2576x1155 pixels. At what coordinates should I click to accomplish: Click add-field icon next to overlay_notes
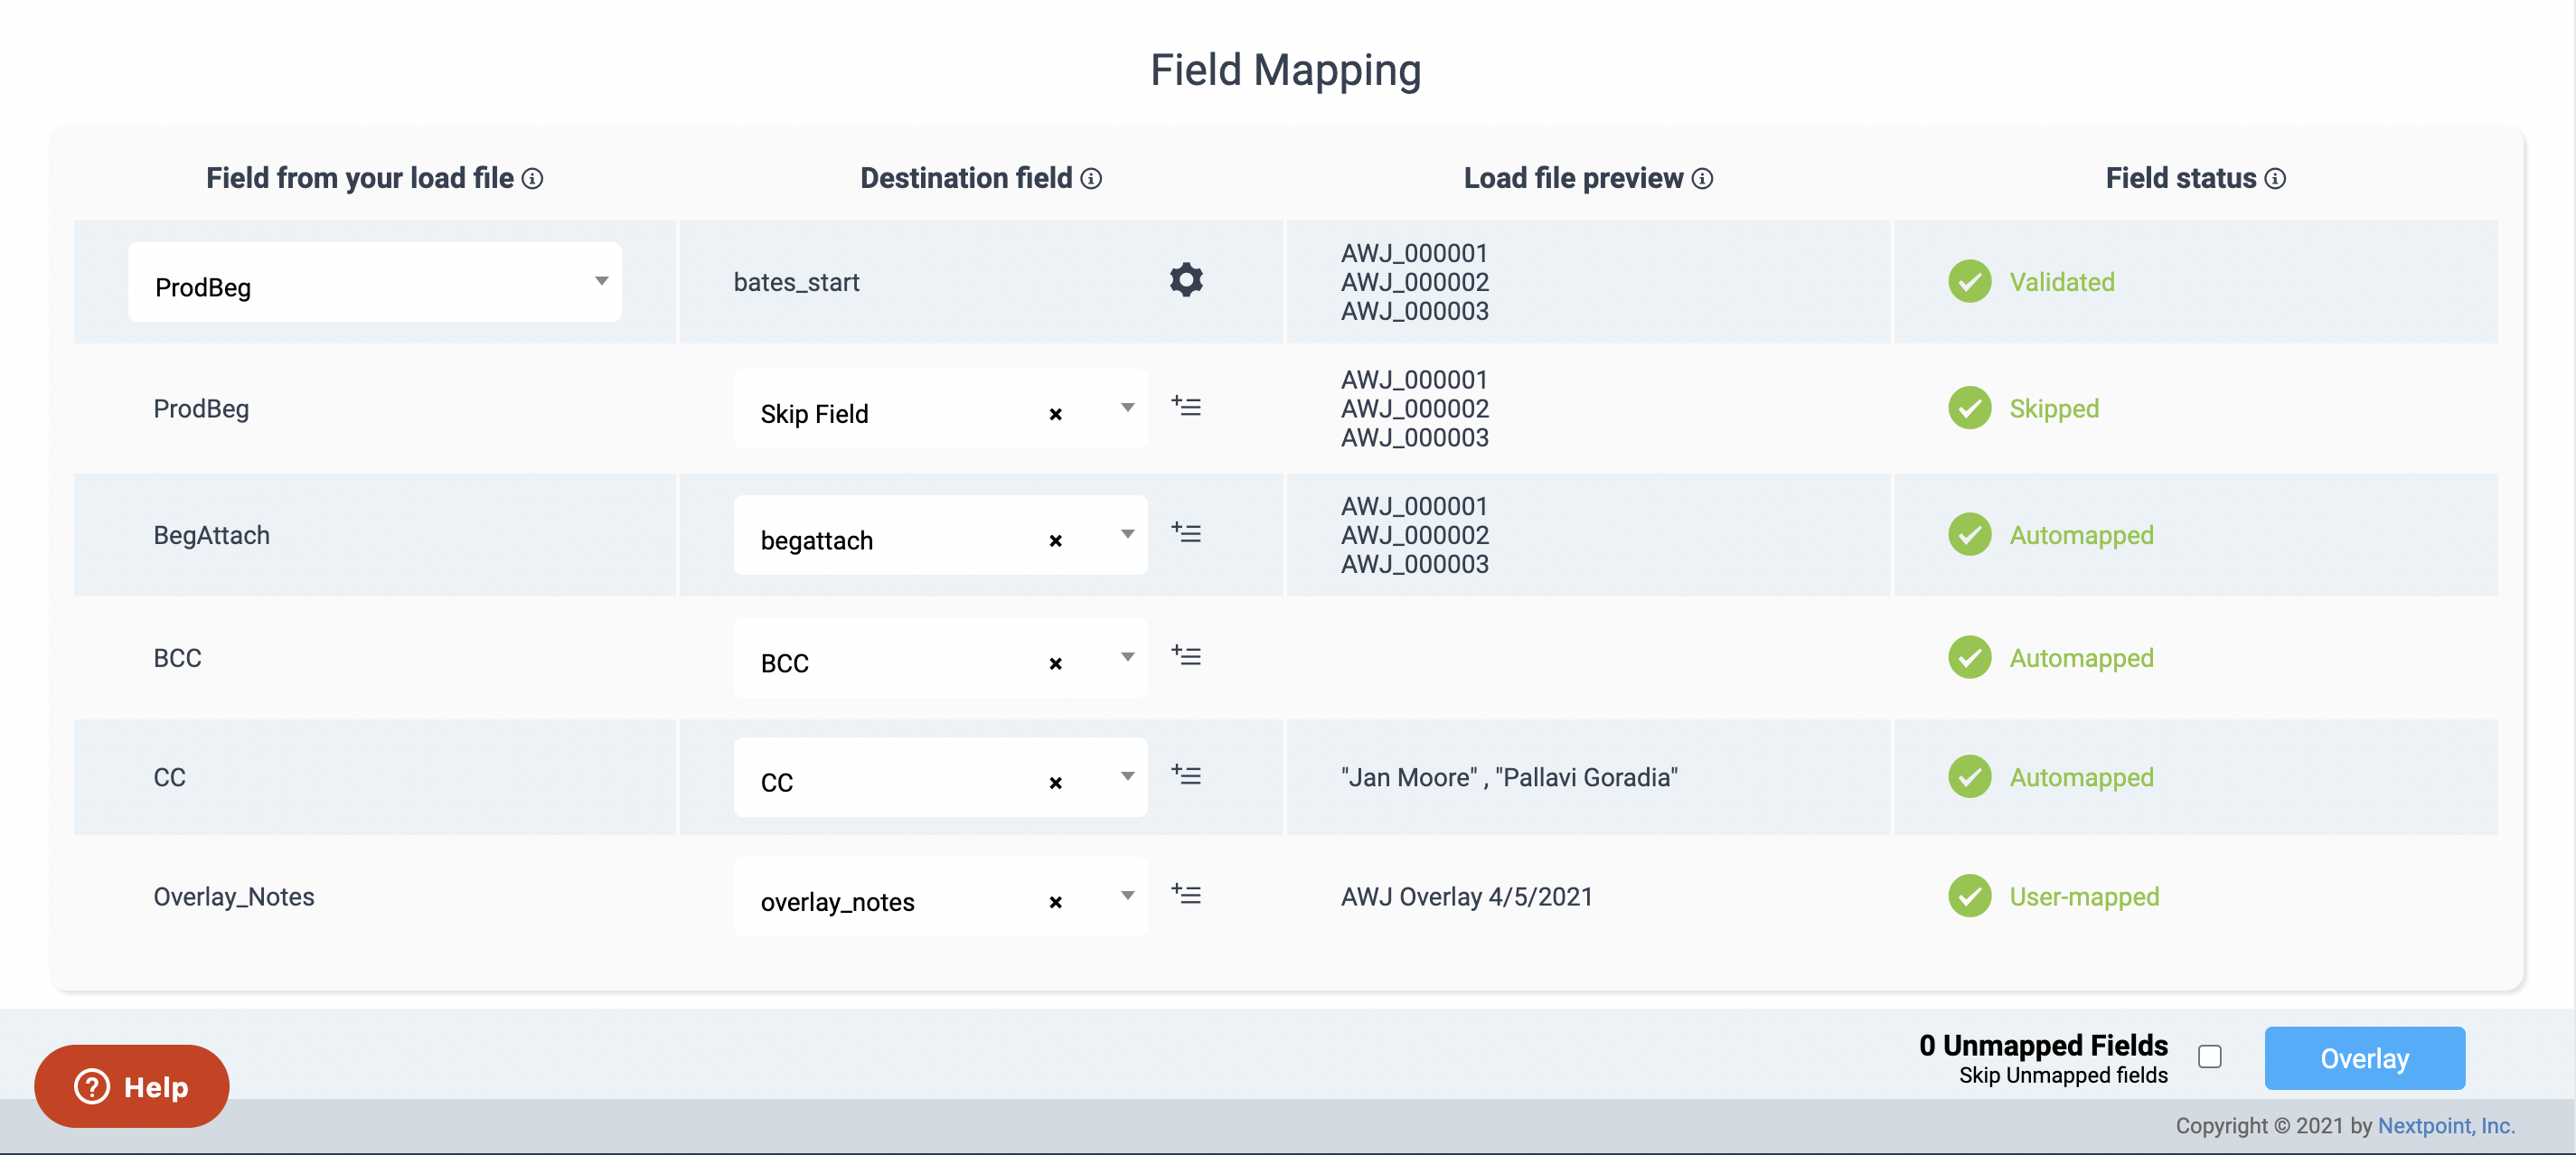[x=1186, y=894]
